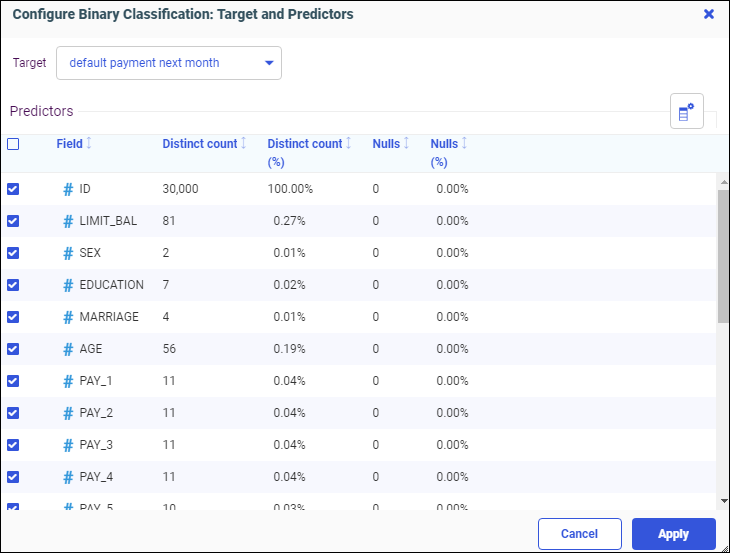
Task: Toggle the select-all header checkbox
Action: pos(13,144)
